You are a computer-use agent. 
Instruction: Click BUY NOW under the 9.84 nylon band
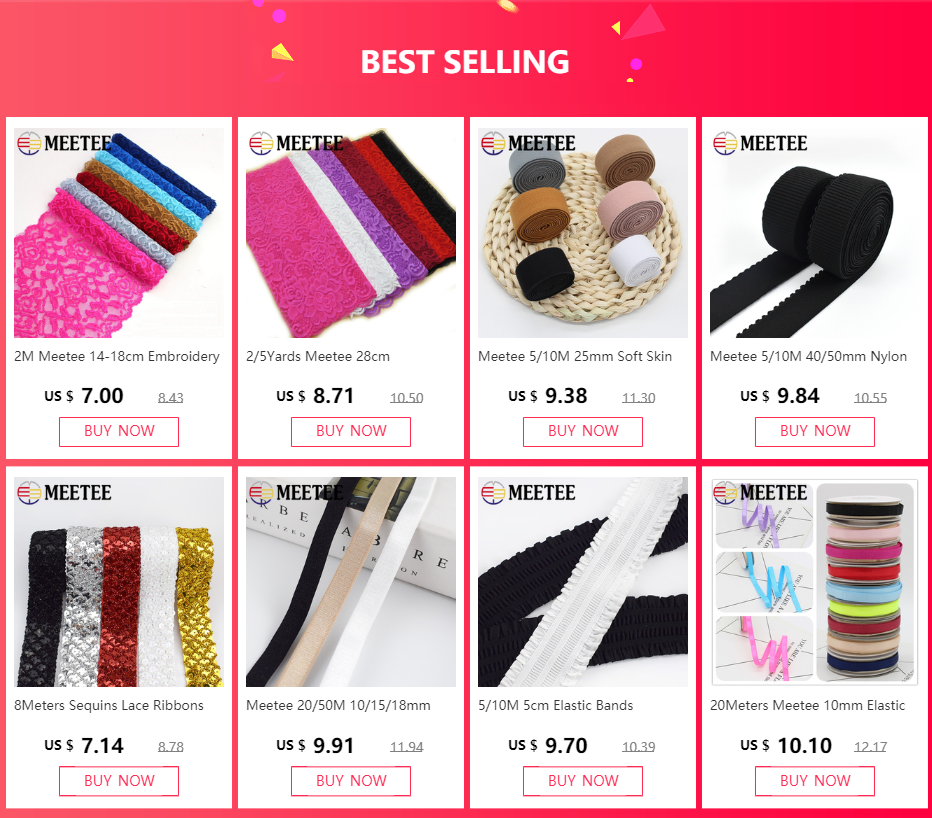(815, 432)
